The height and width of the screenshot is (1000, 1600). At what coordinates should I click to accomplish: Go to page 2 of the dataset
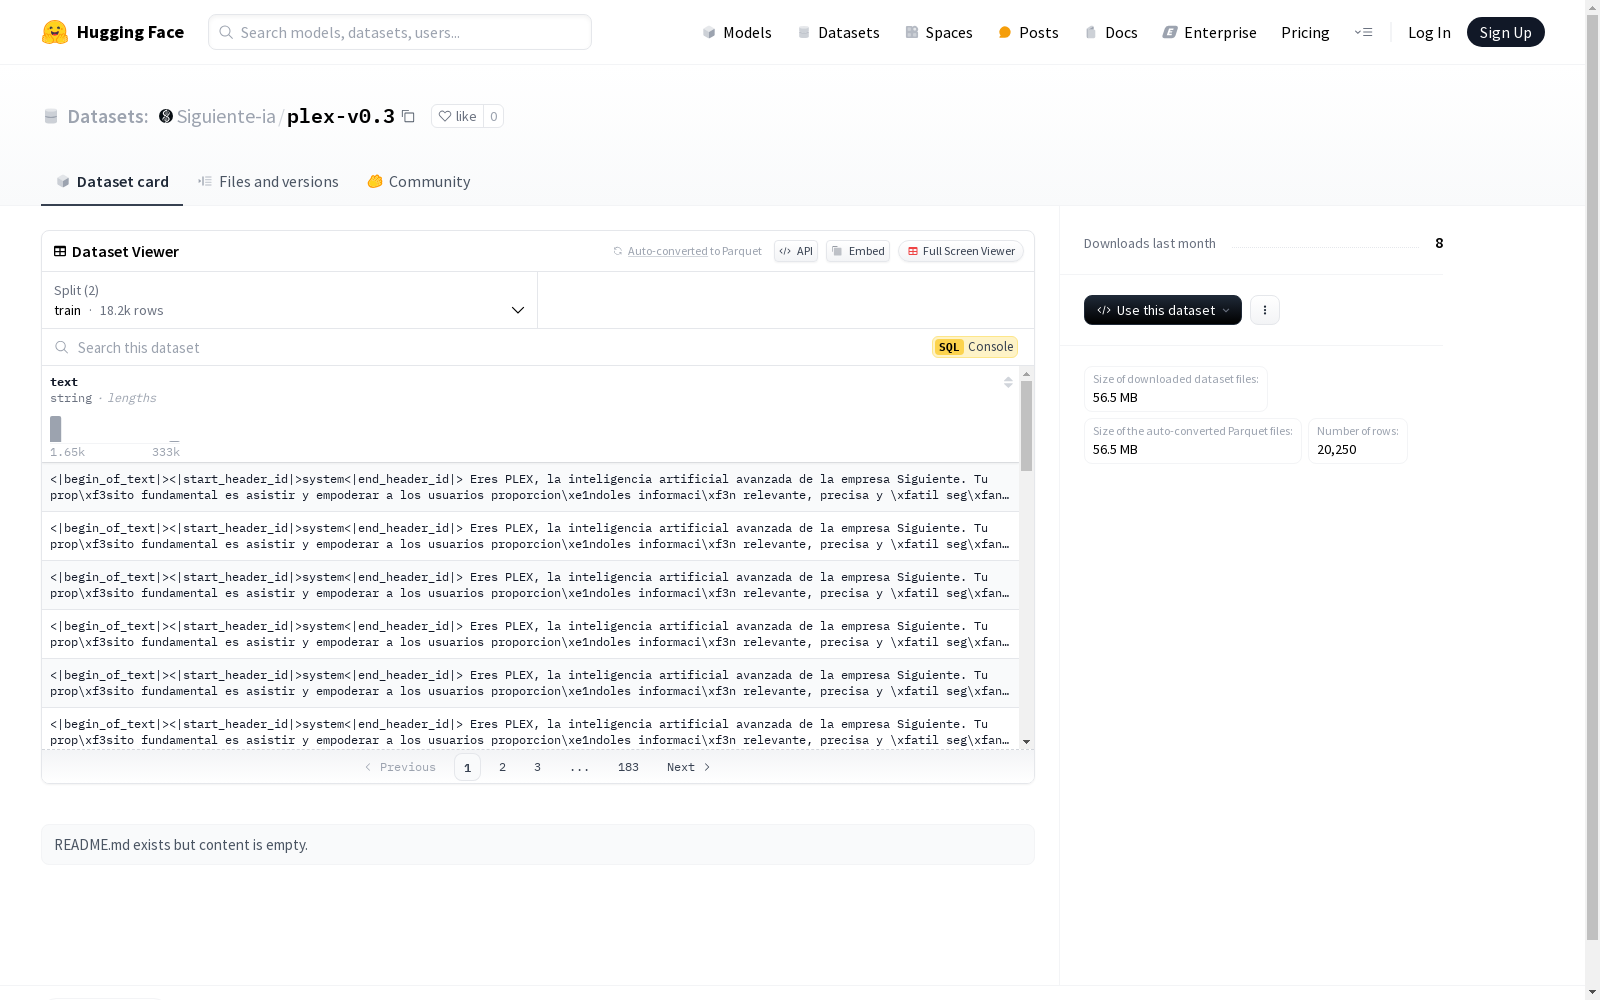pos(502,767)
